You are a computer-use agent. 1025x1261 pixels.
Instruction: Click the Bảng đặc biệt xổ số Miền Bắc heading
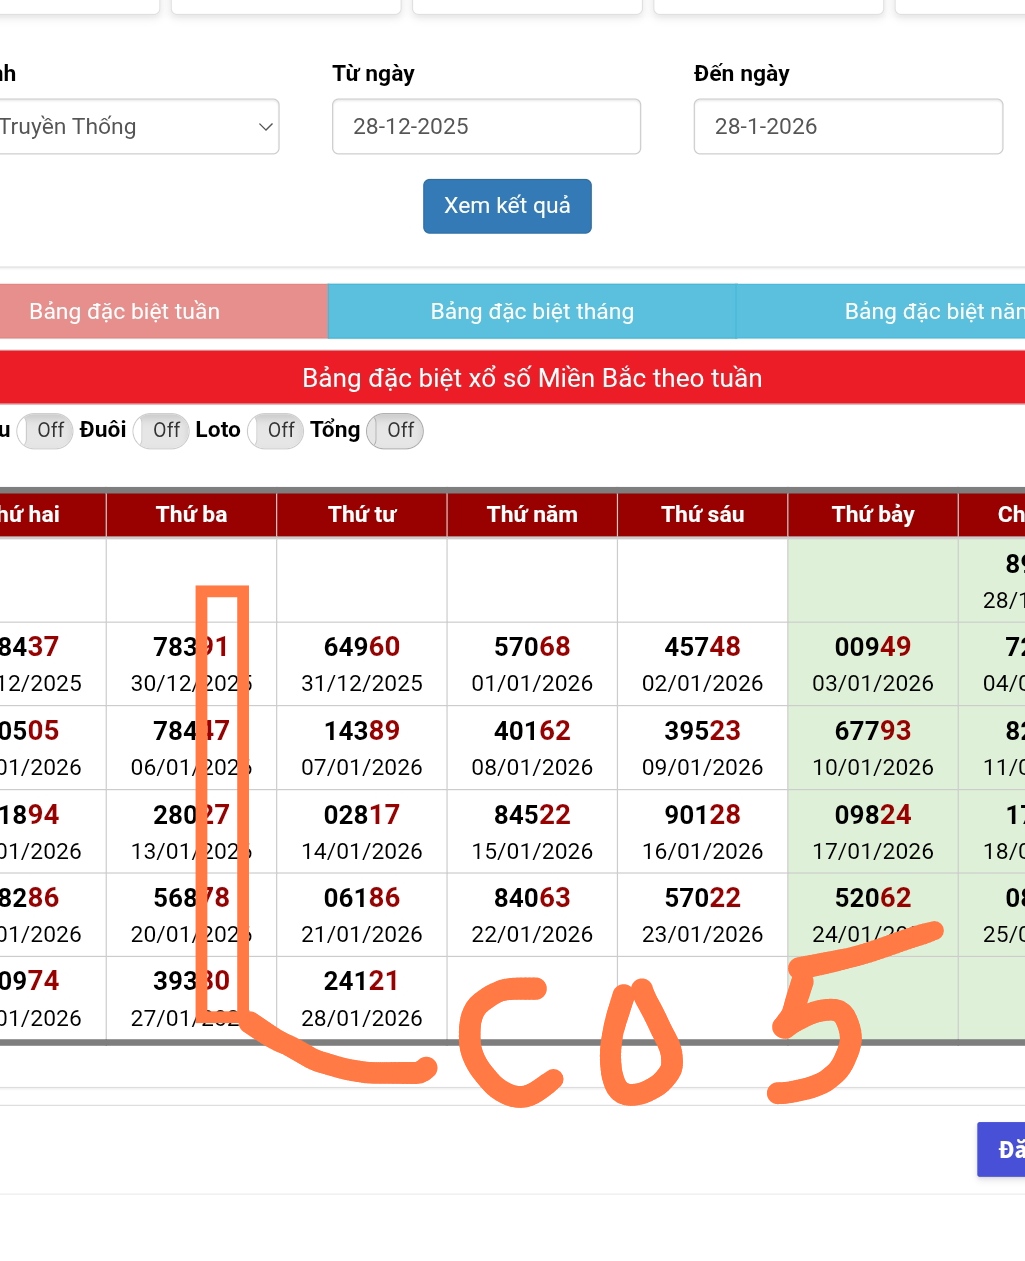(532, 378)
